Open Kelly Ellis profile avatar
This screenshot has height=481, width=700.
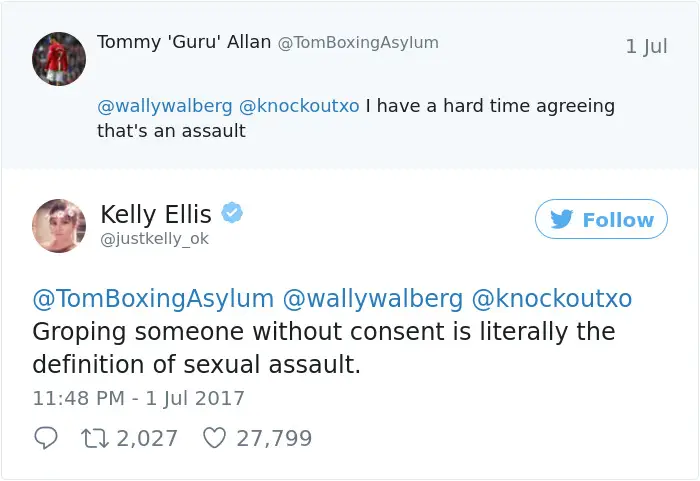click(x=59, y=226)
